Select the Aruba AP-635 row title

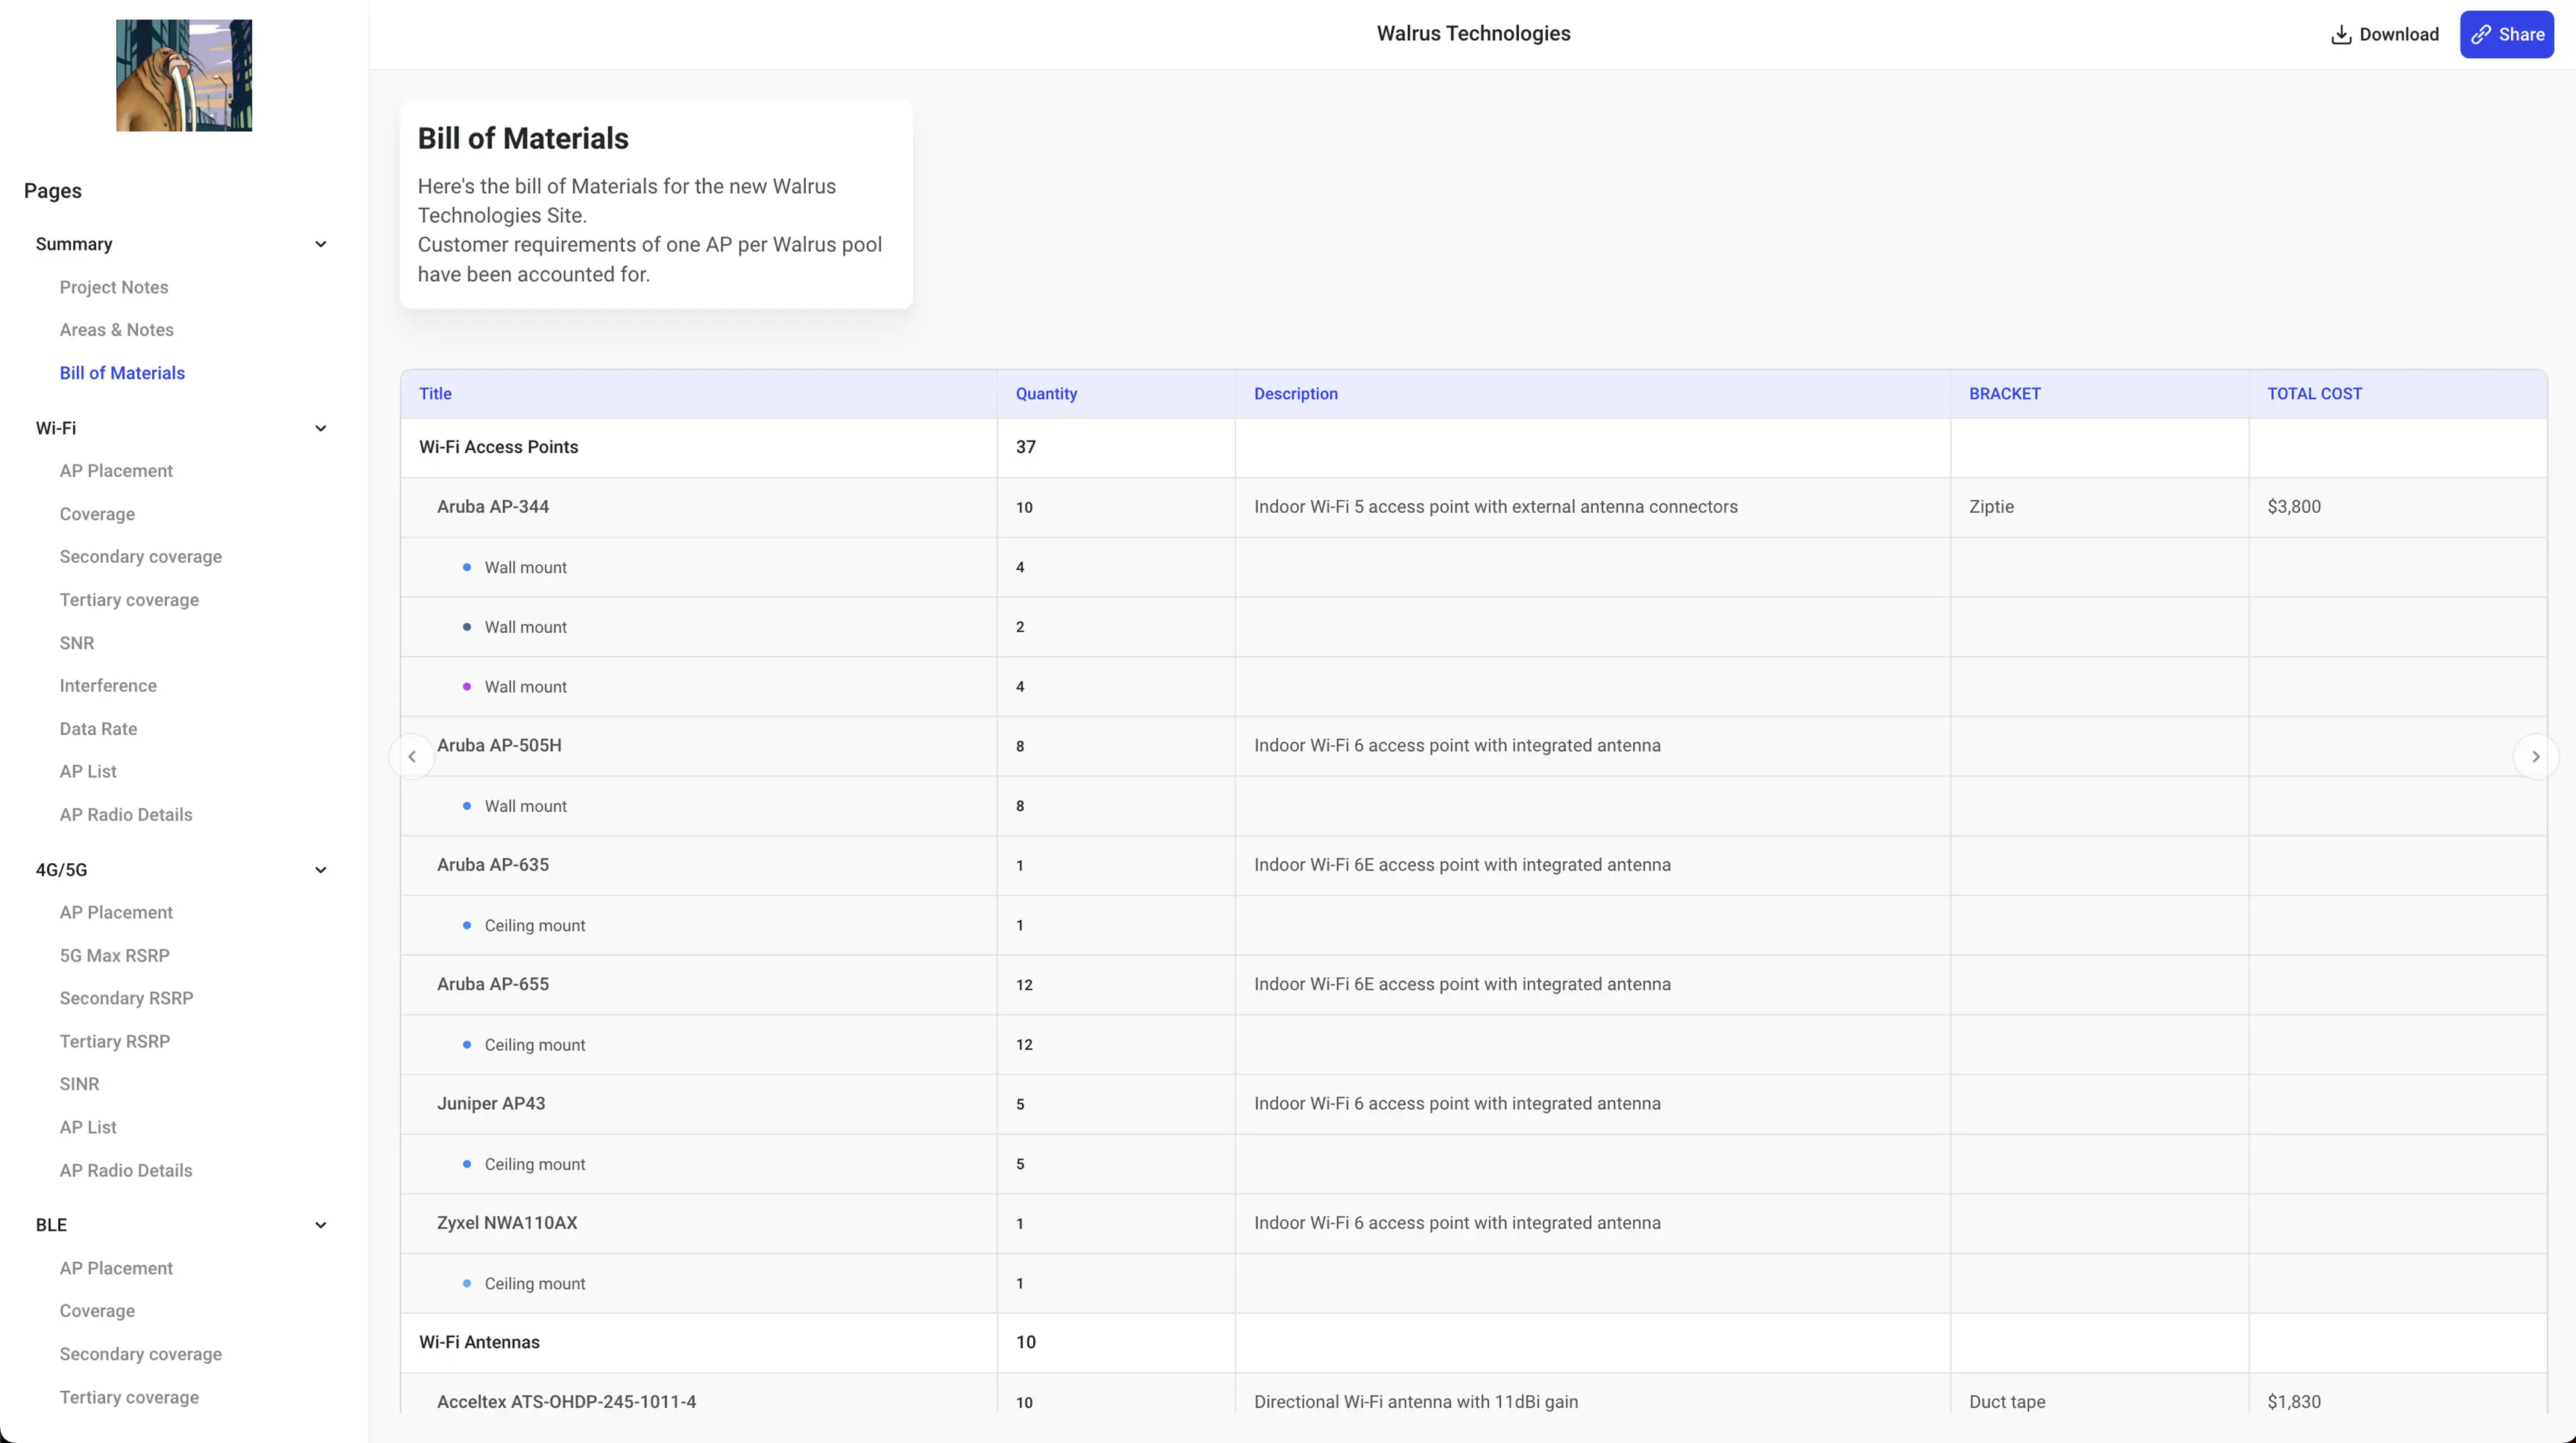[x=493, y=865]
